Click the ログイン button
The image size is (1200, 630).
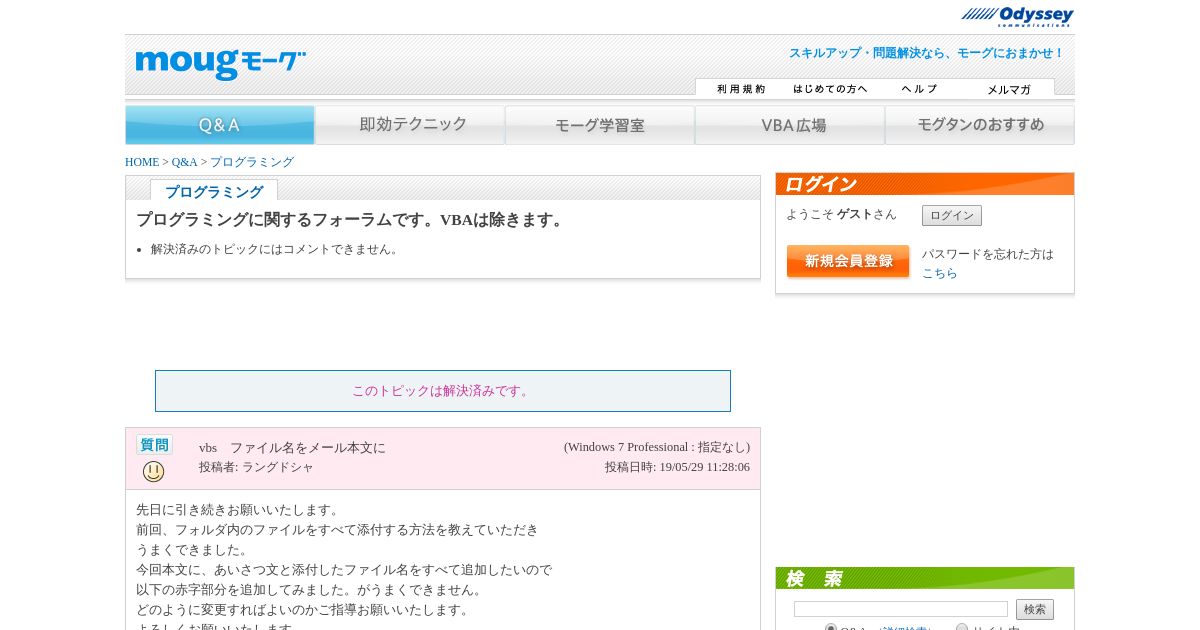coord(952,215)
